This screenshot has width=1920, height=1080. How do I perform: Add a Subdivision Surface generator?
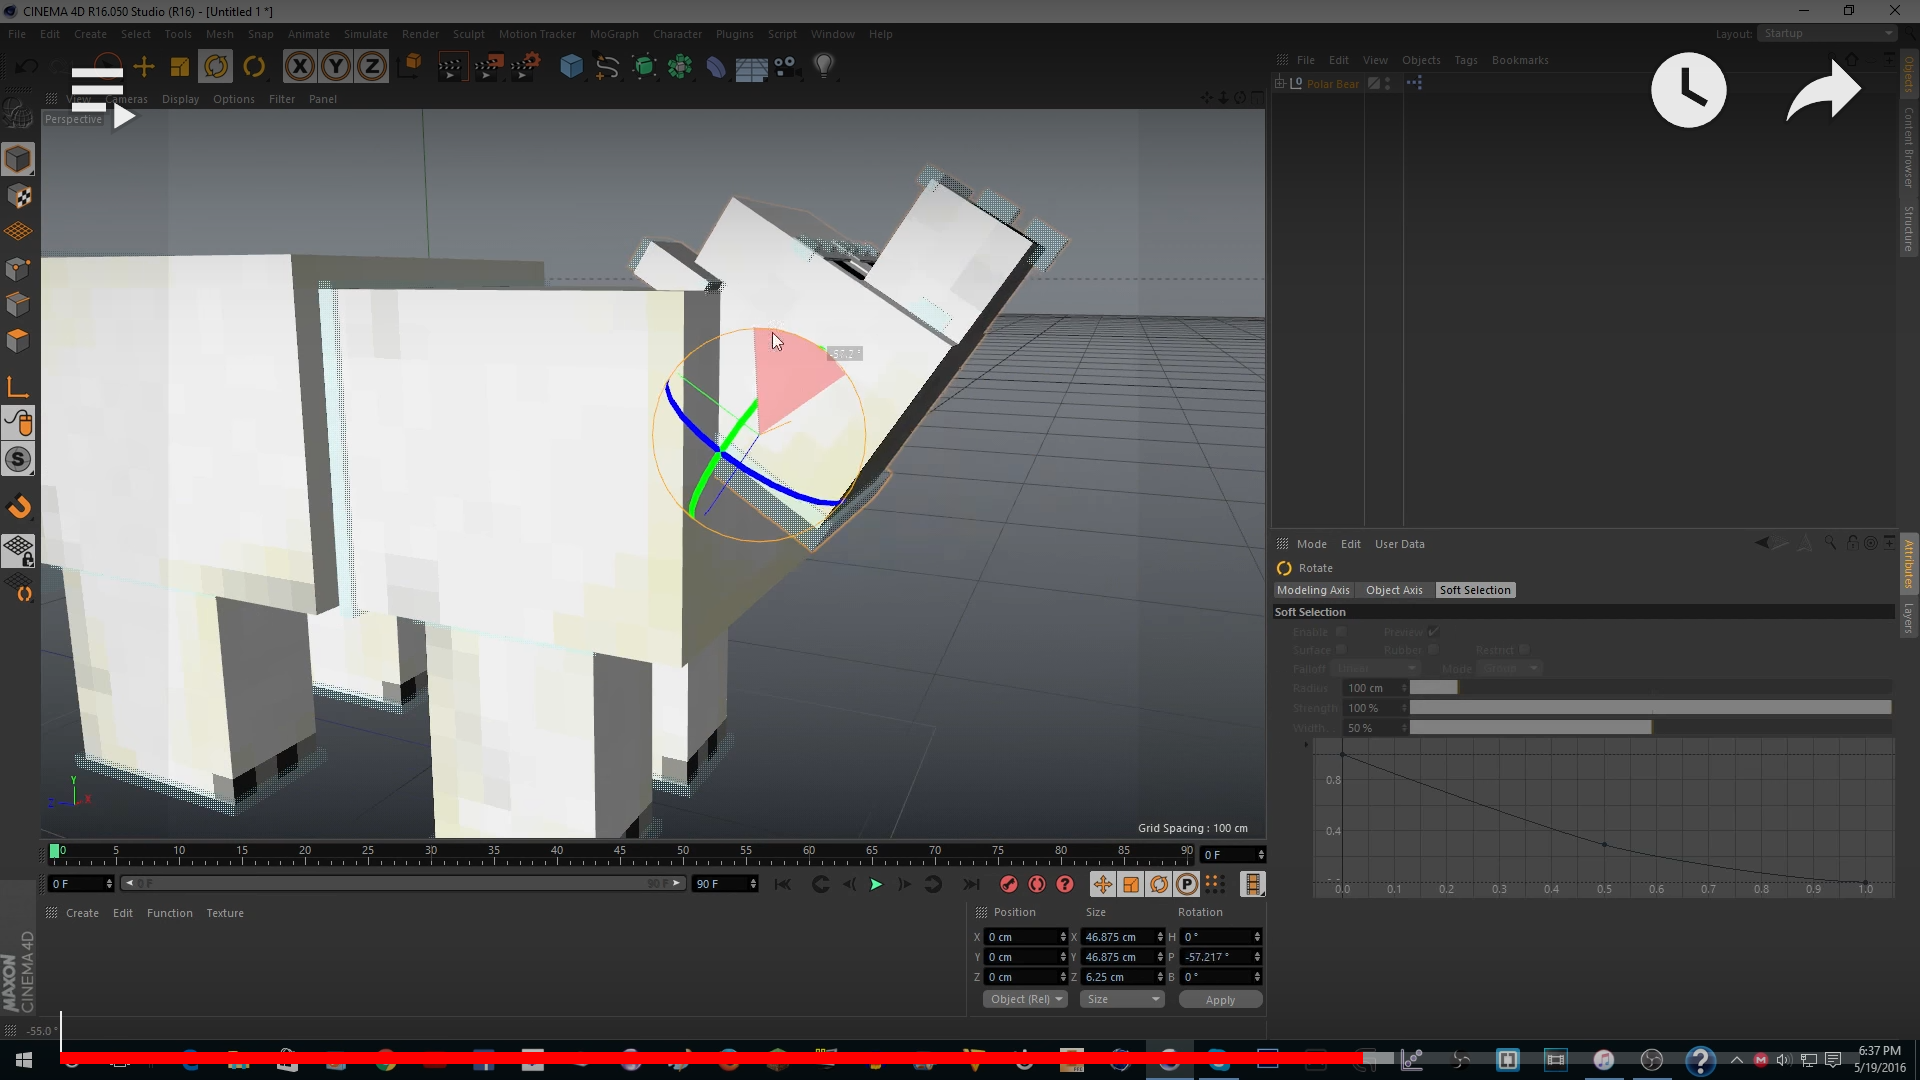644,67
